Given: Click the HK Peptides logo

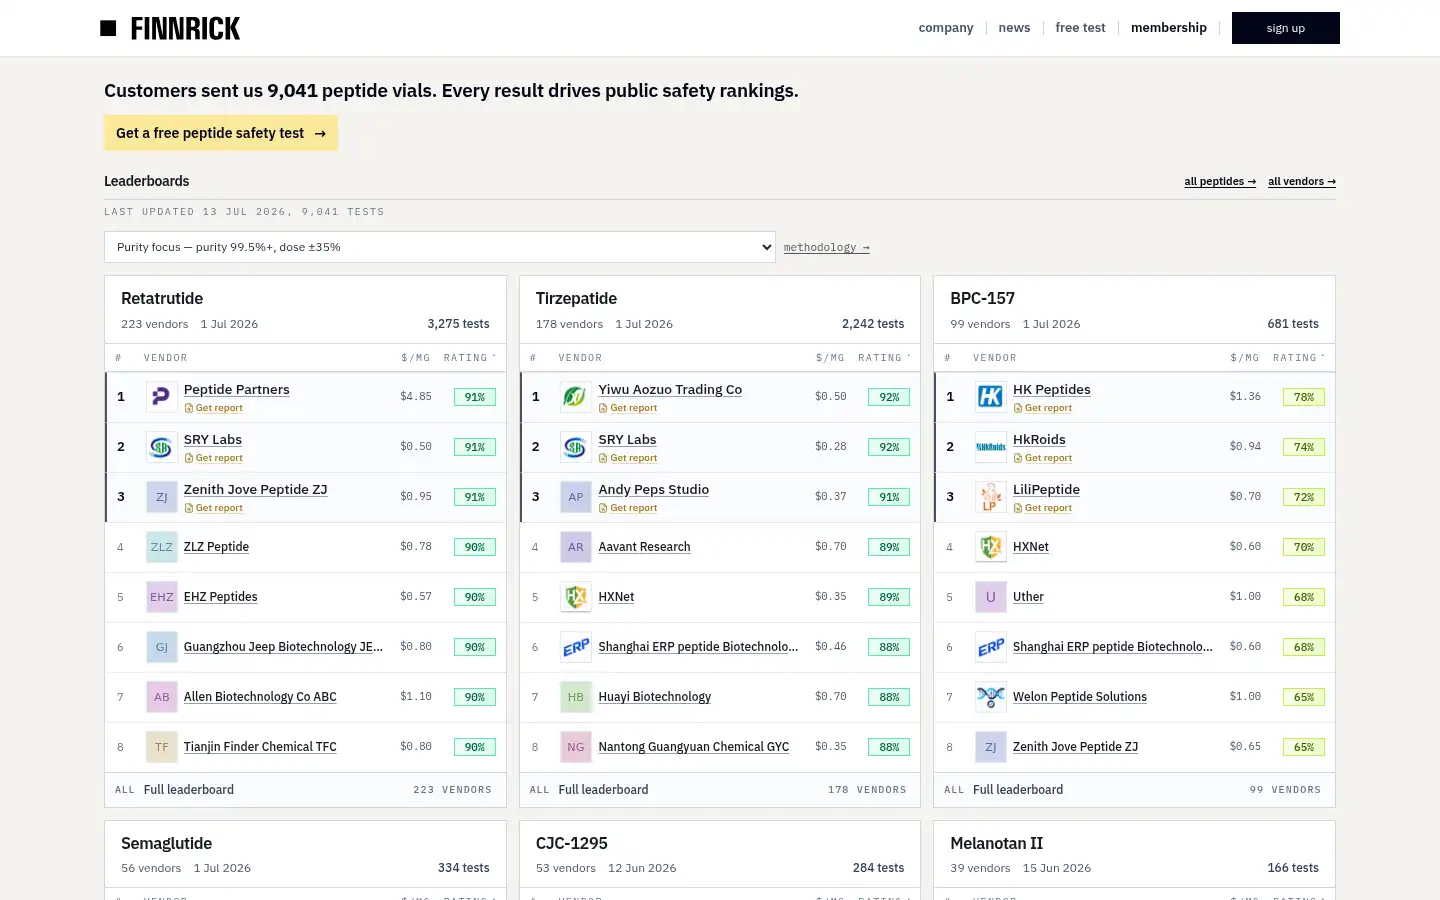Looking at the screenshot, I should (x=990, y=397).
